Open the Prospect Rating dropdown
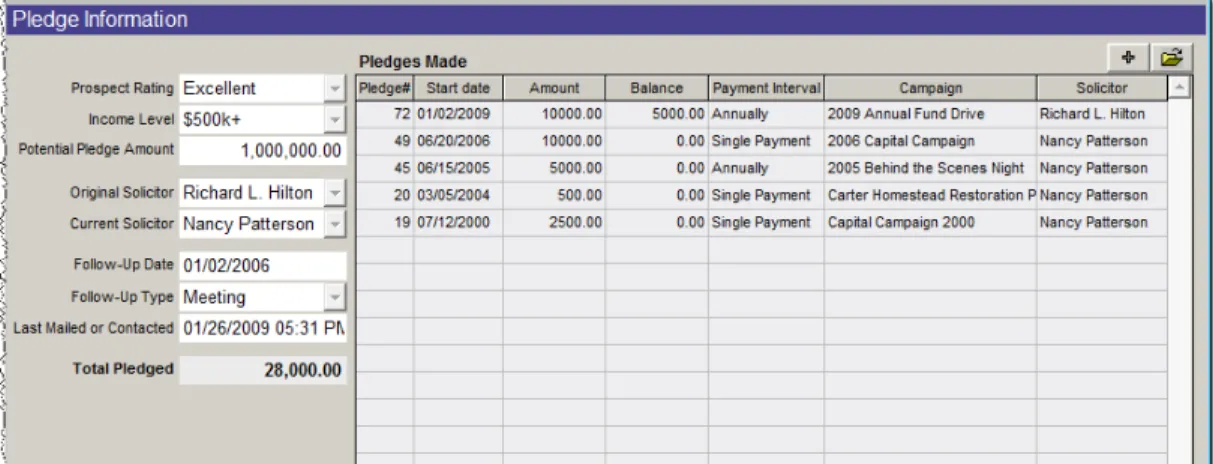 (335, 88)
